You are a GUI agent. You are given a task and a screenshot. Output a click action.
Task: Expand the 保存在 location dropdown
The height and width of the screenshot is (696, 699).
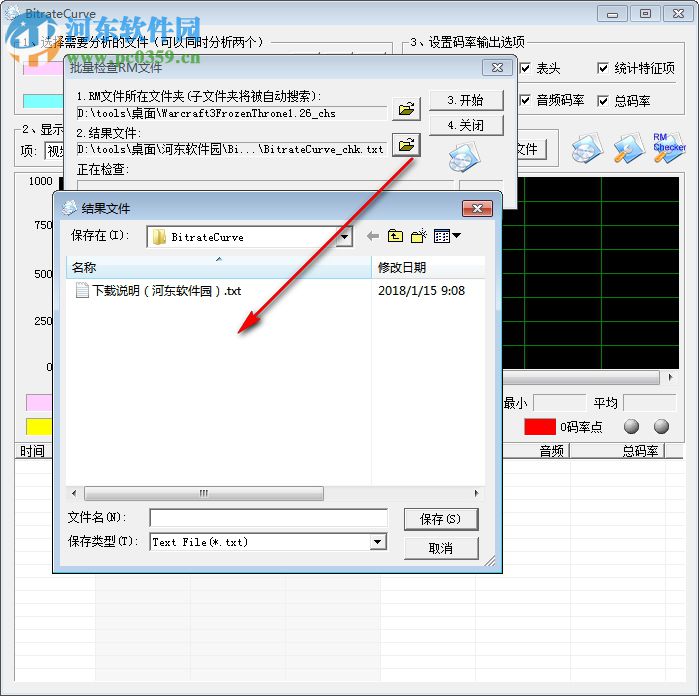[345, 237]
